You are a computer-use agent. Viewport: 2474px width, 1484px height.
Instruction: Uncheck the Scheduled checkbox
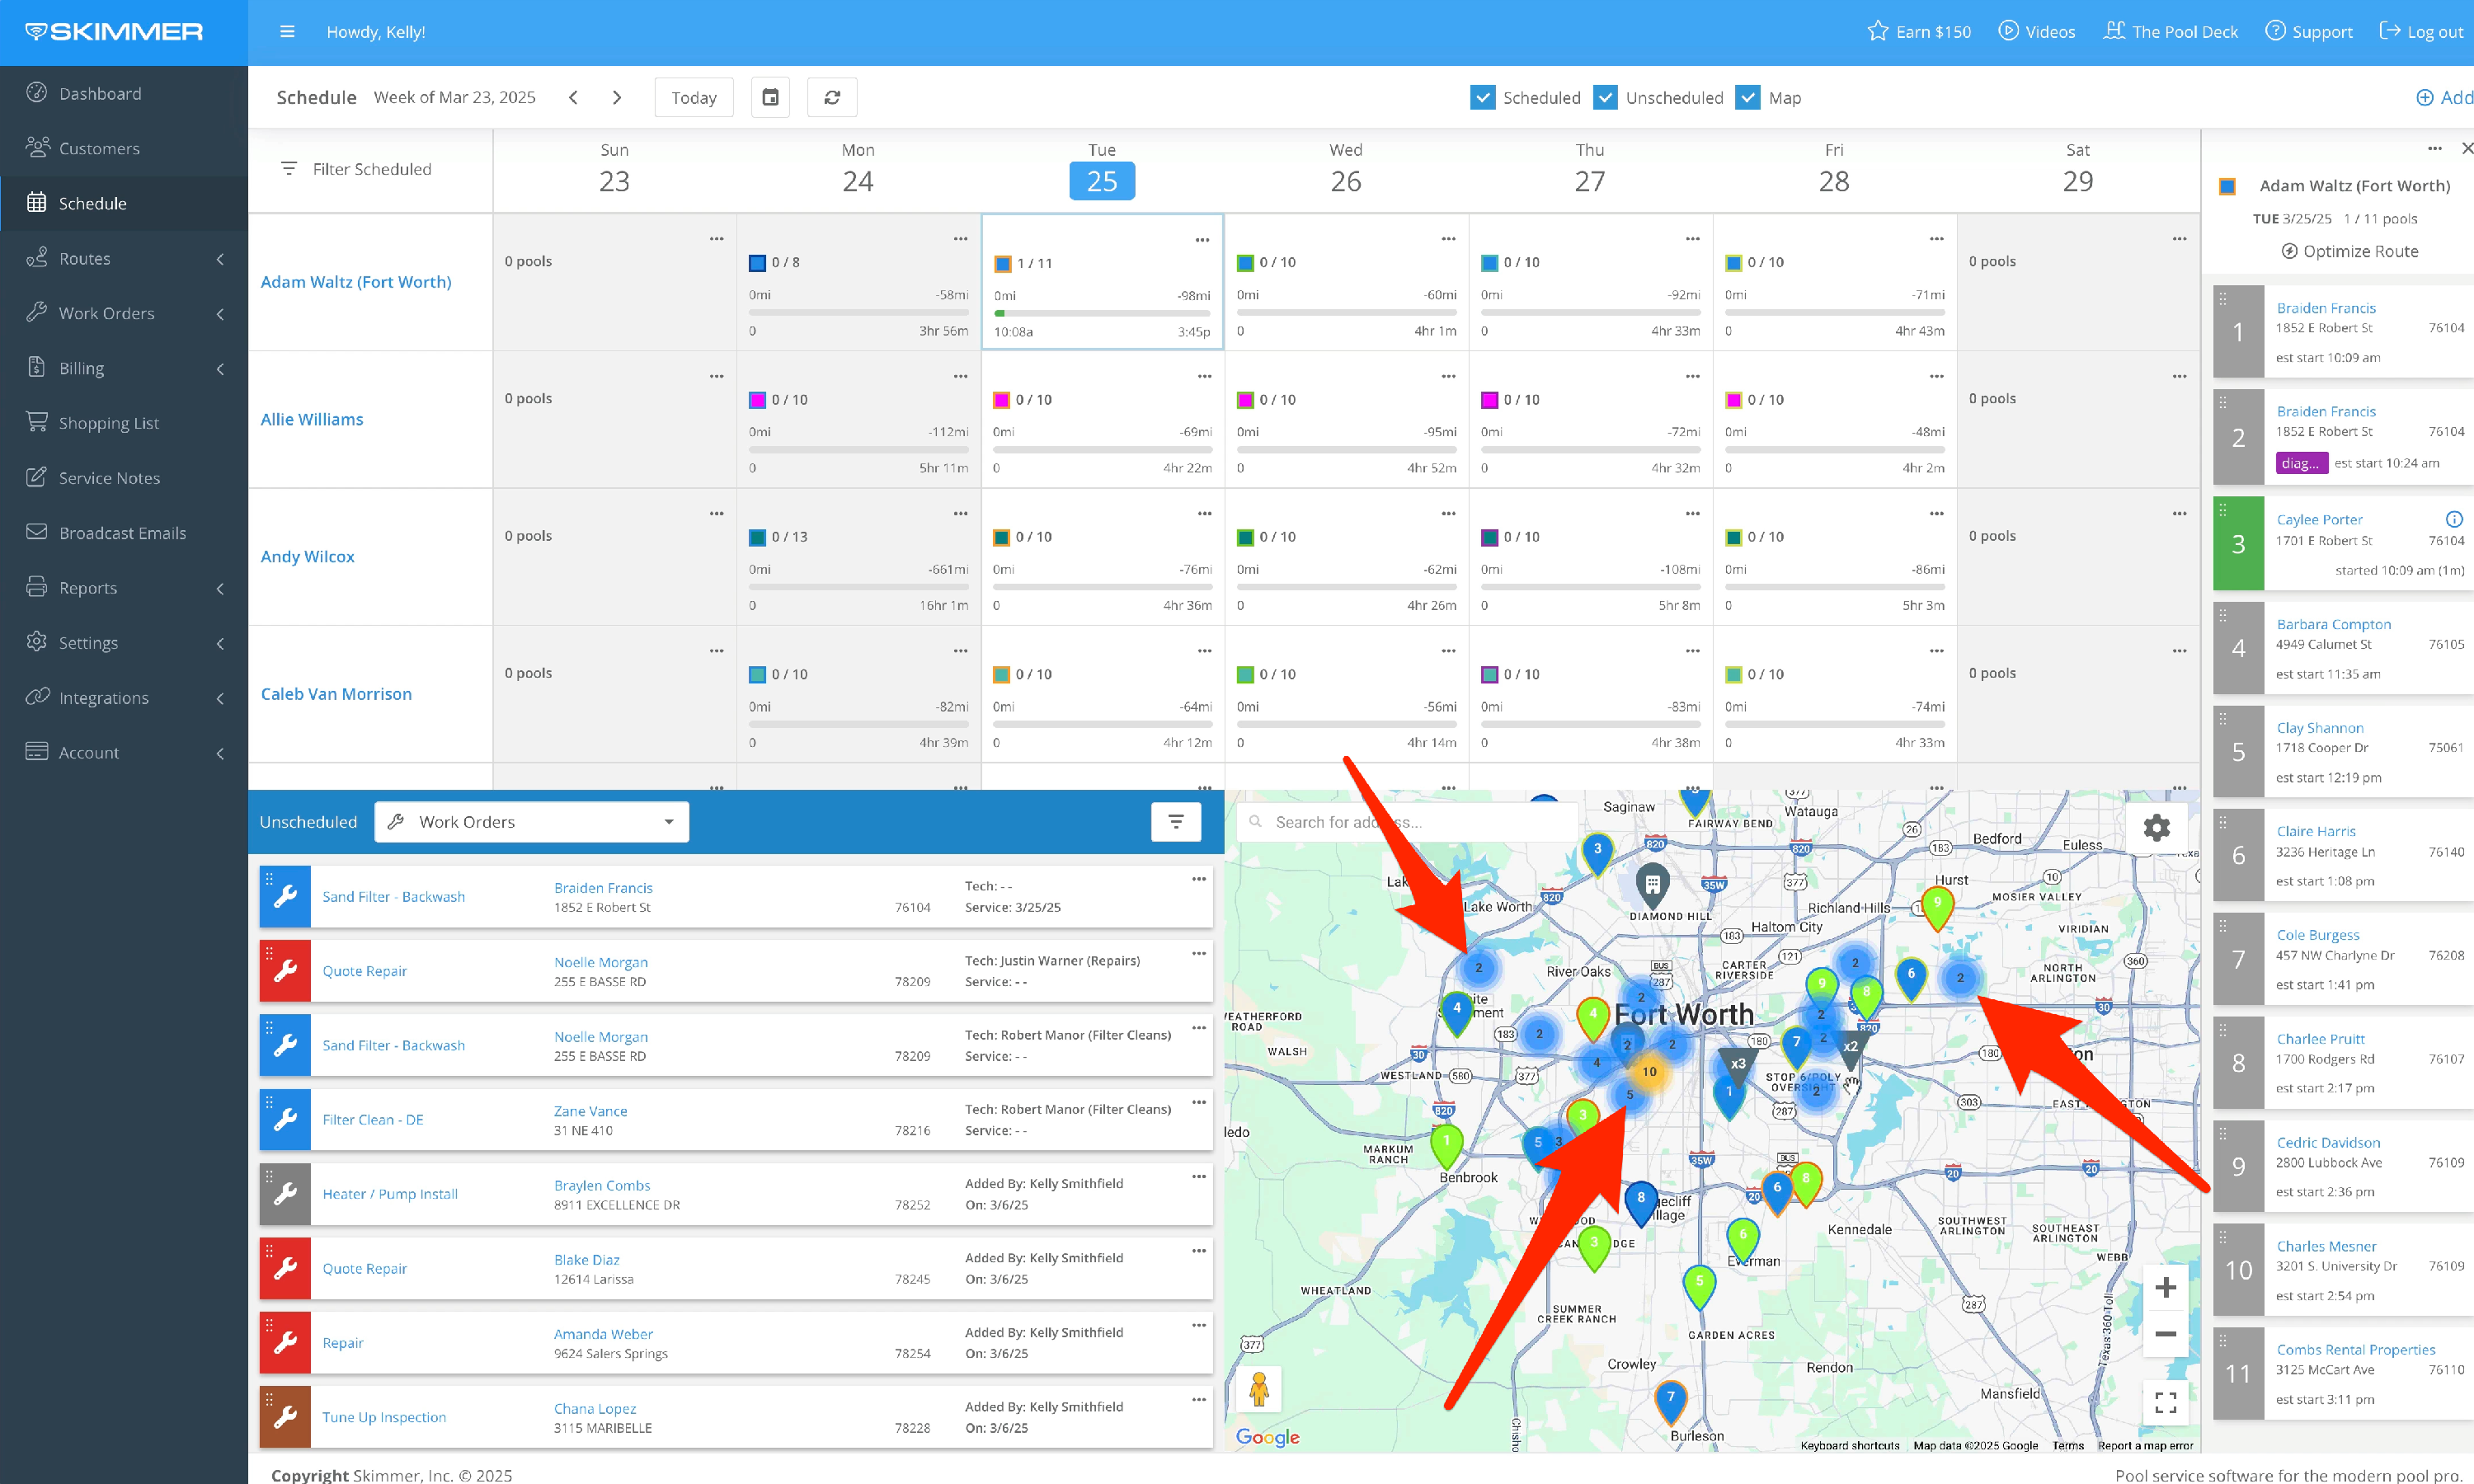point(1483,97)
